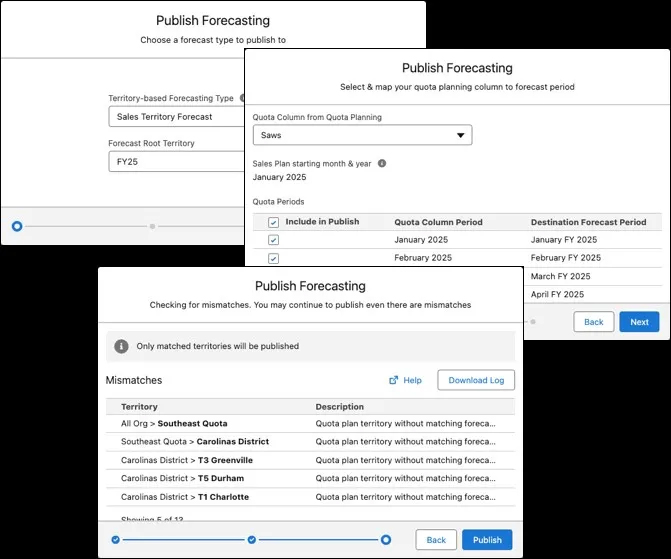The height and width of the screenshot is (559, 671).
Task: Click the info icon by Territory-based Forecasting Type
Action: 242,98
